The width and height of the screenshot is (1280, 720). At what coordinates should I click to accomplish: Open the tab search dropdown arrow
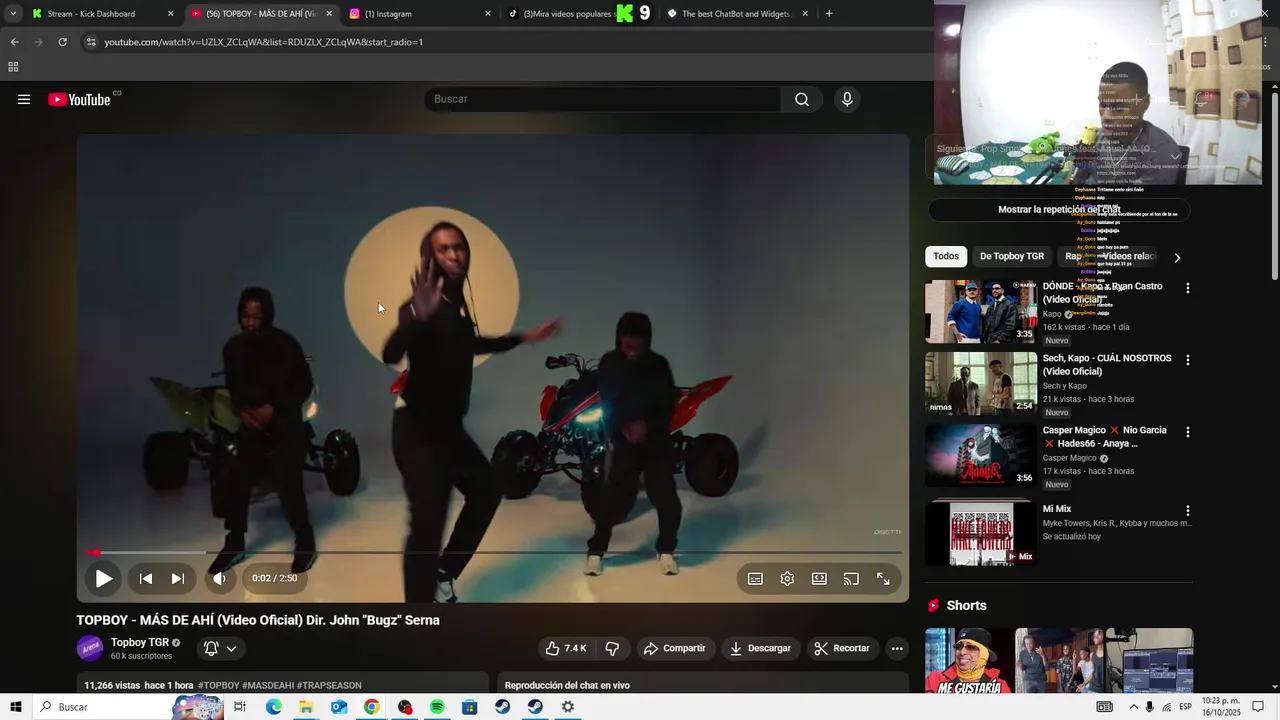13,14
